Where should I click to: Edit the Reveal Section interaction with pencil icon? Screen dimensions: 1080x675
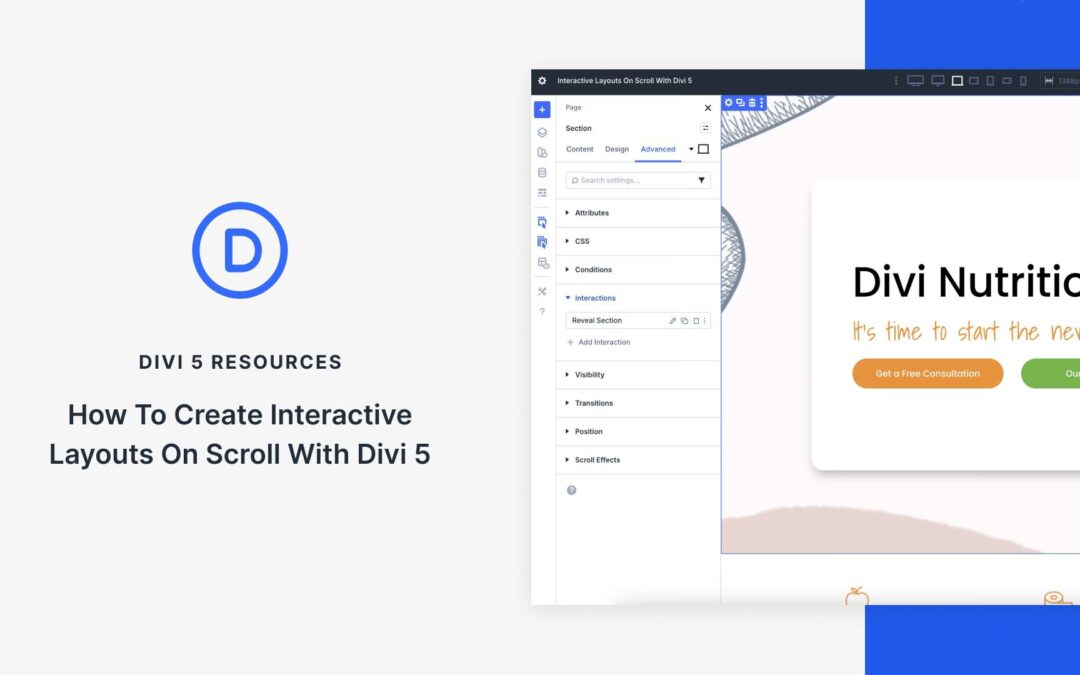(672, 320)
